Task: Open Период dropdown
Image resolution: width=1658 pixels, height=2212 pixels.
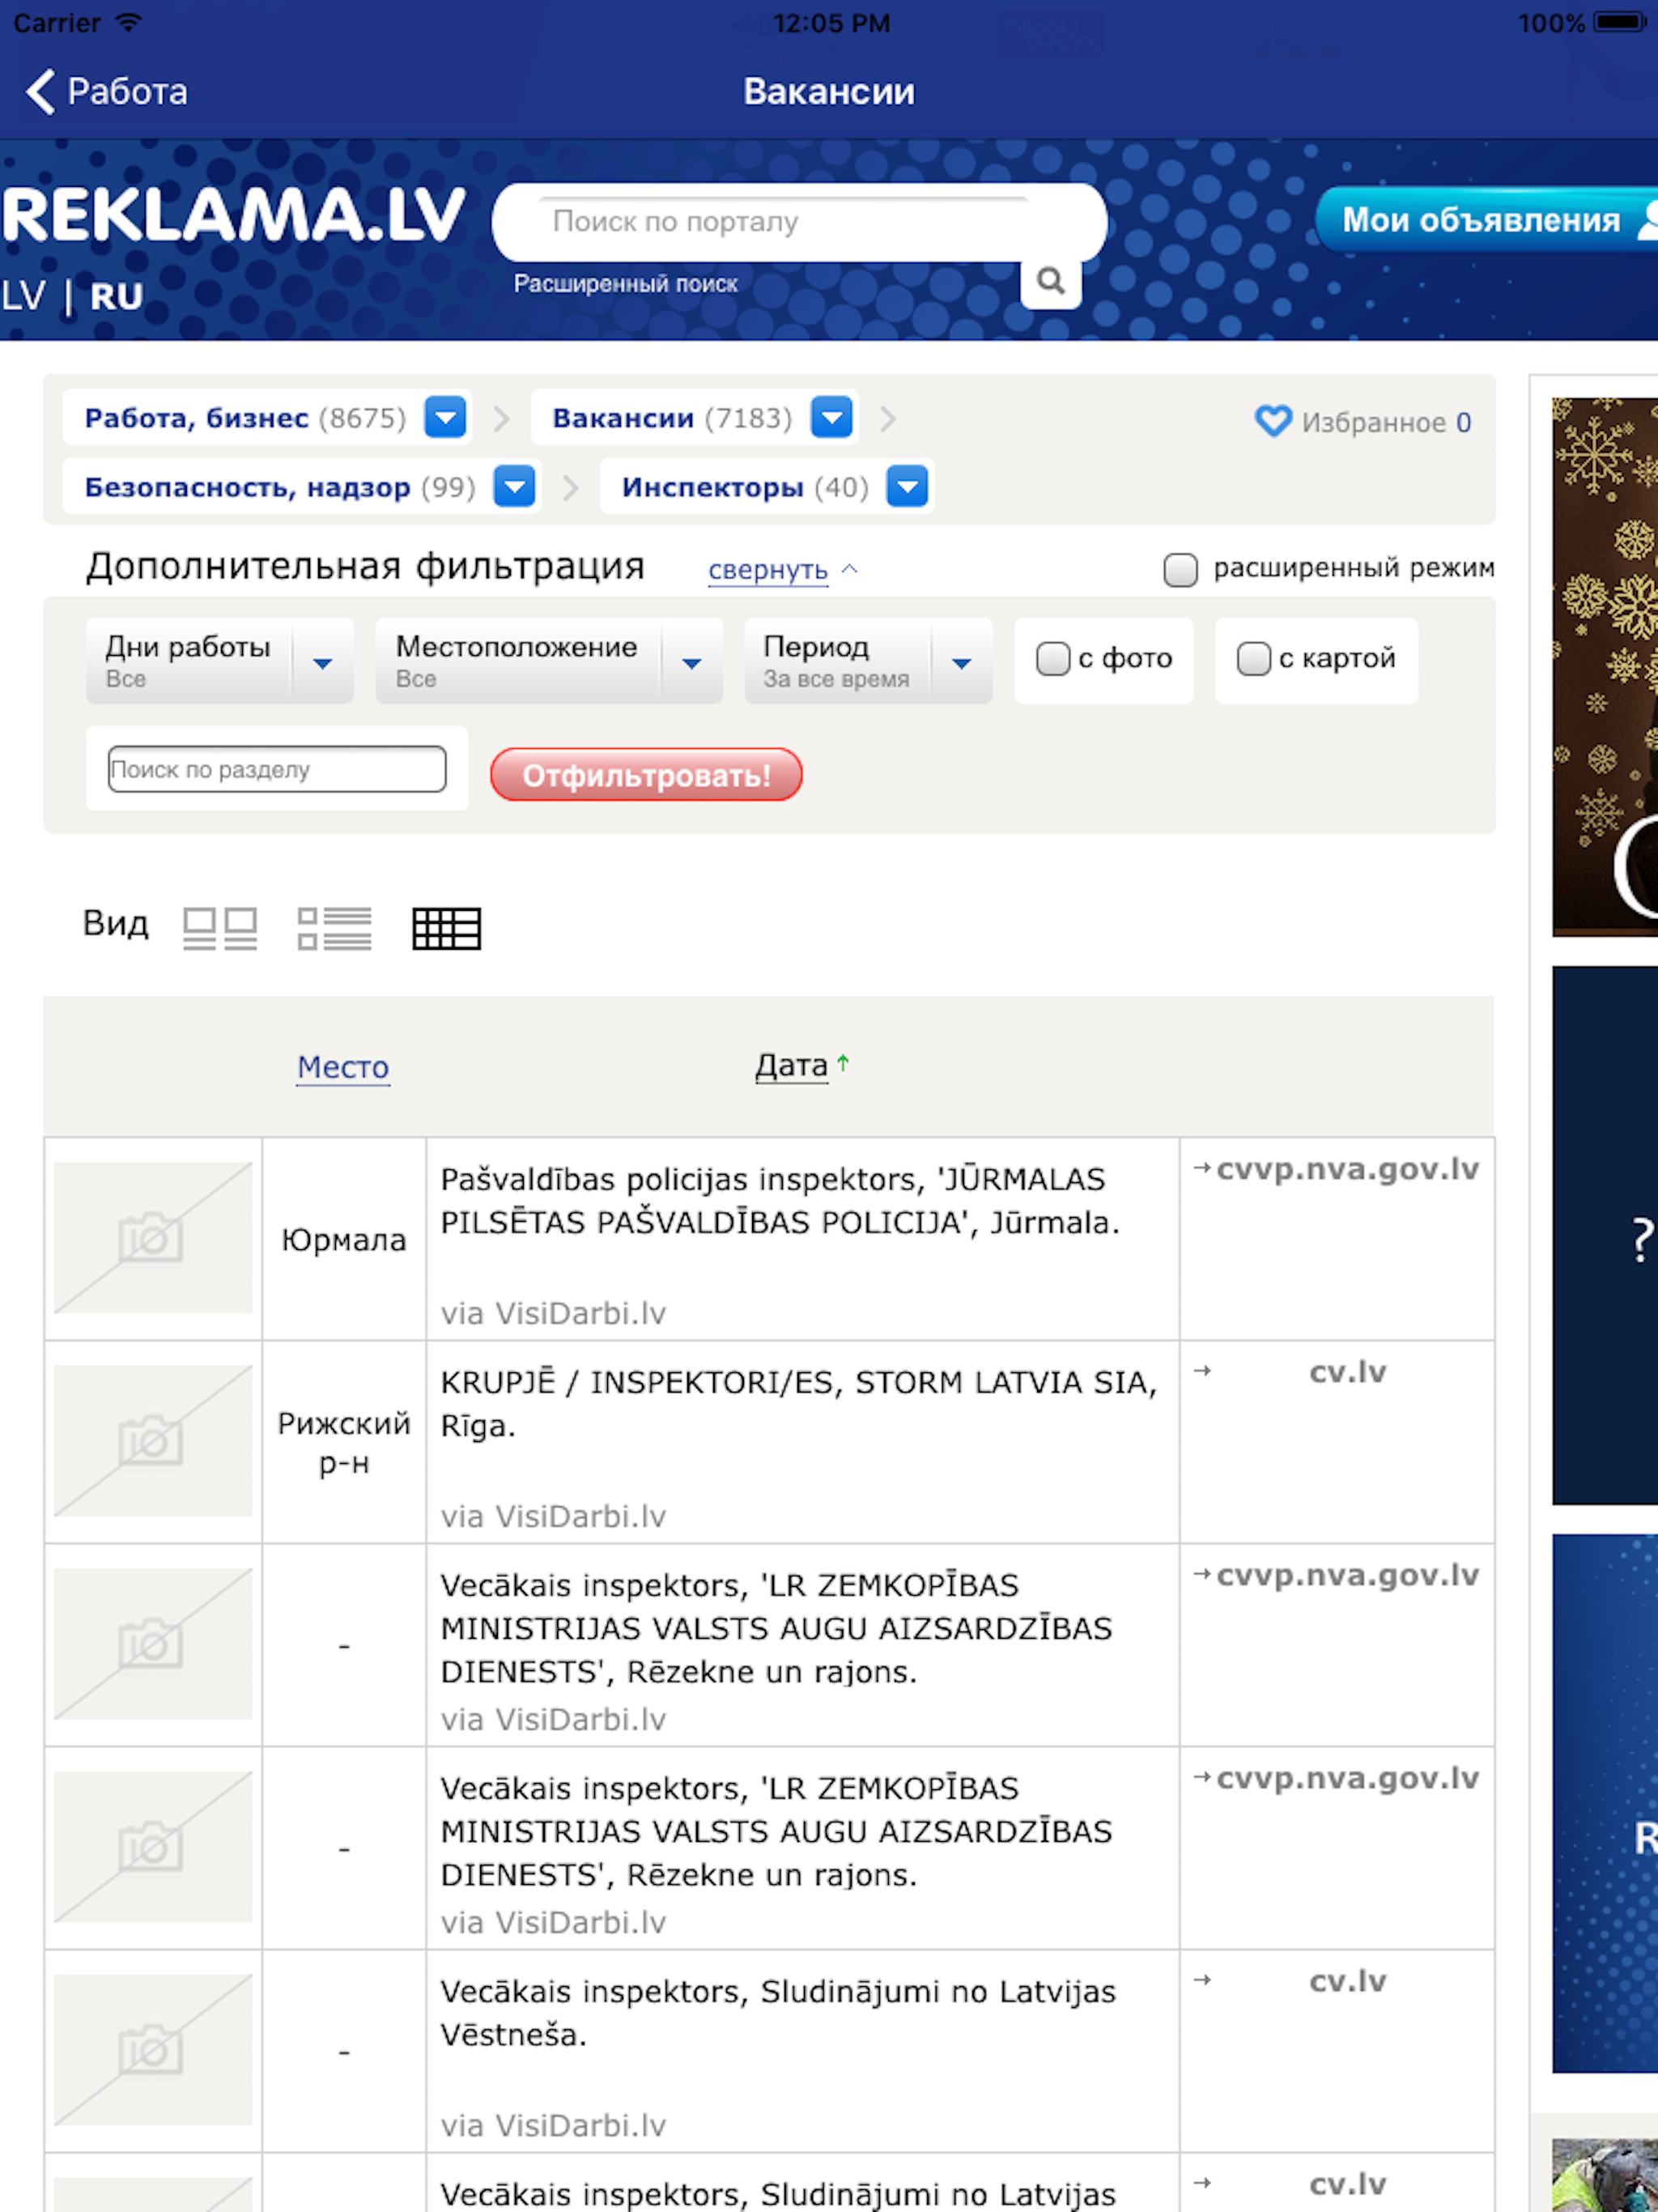Action: (x=868, y=661)
